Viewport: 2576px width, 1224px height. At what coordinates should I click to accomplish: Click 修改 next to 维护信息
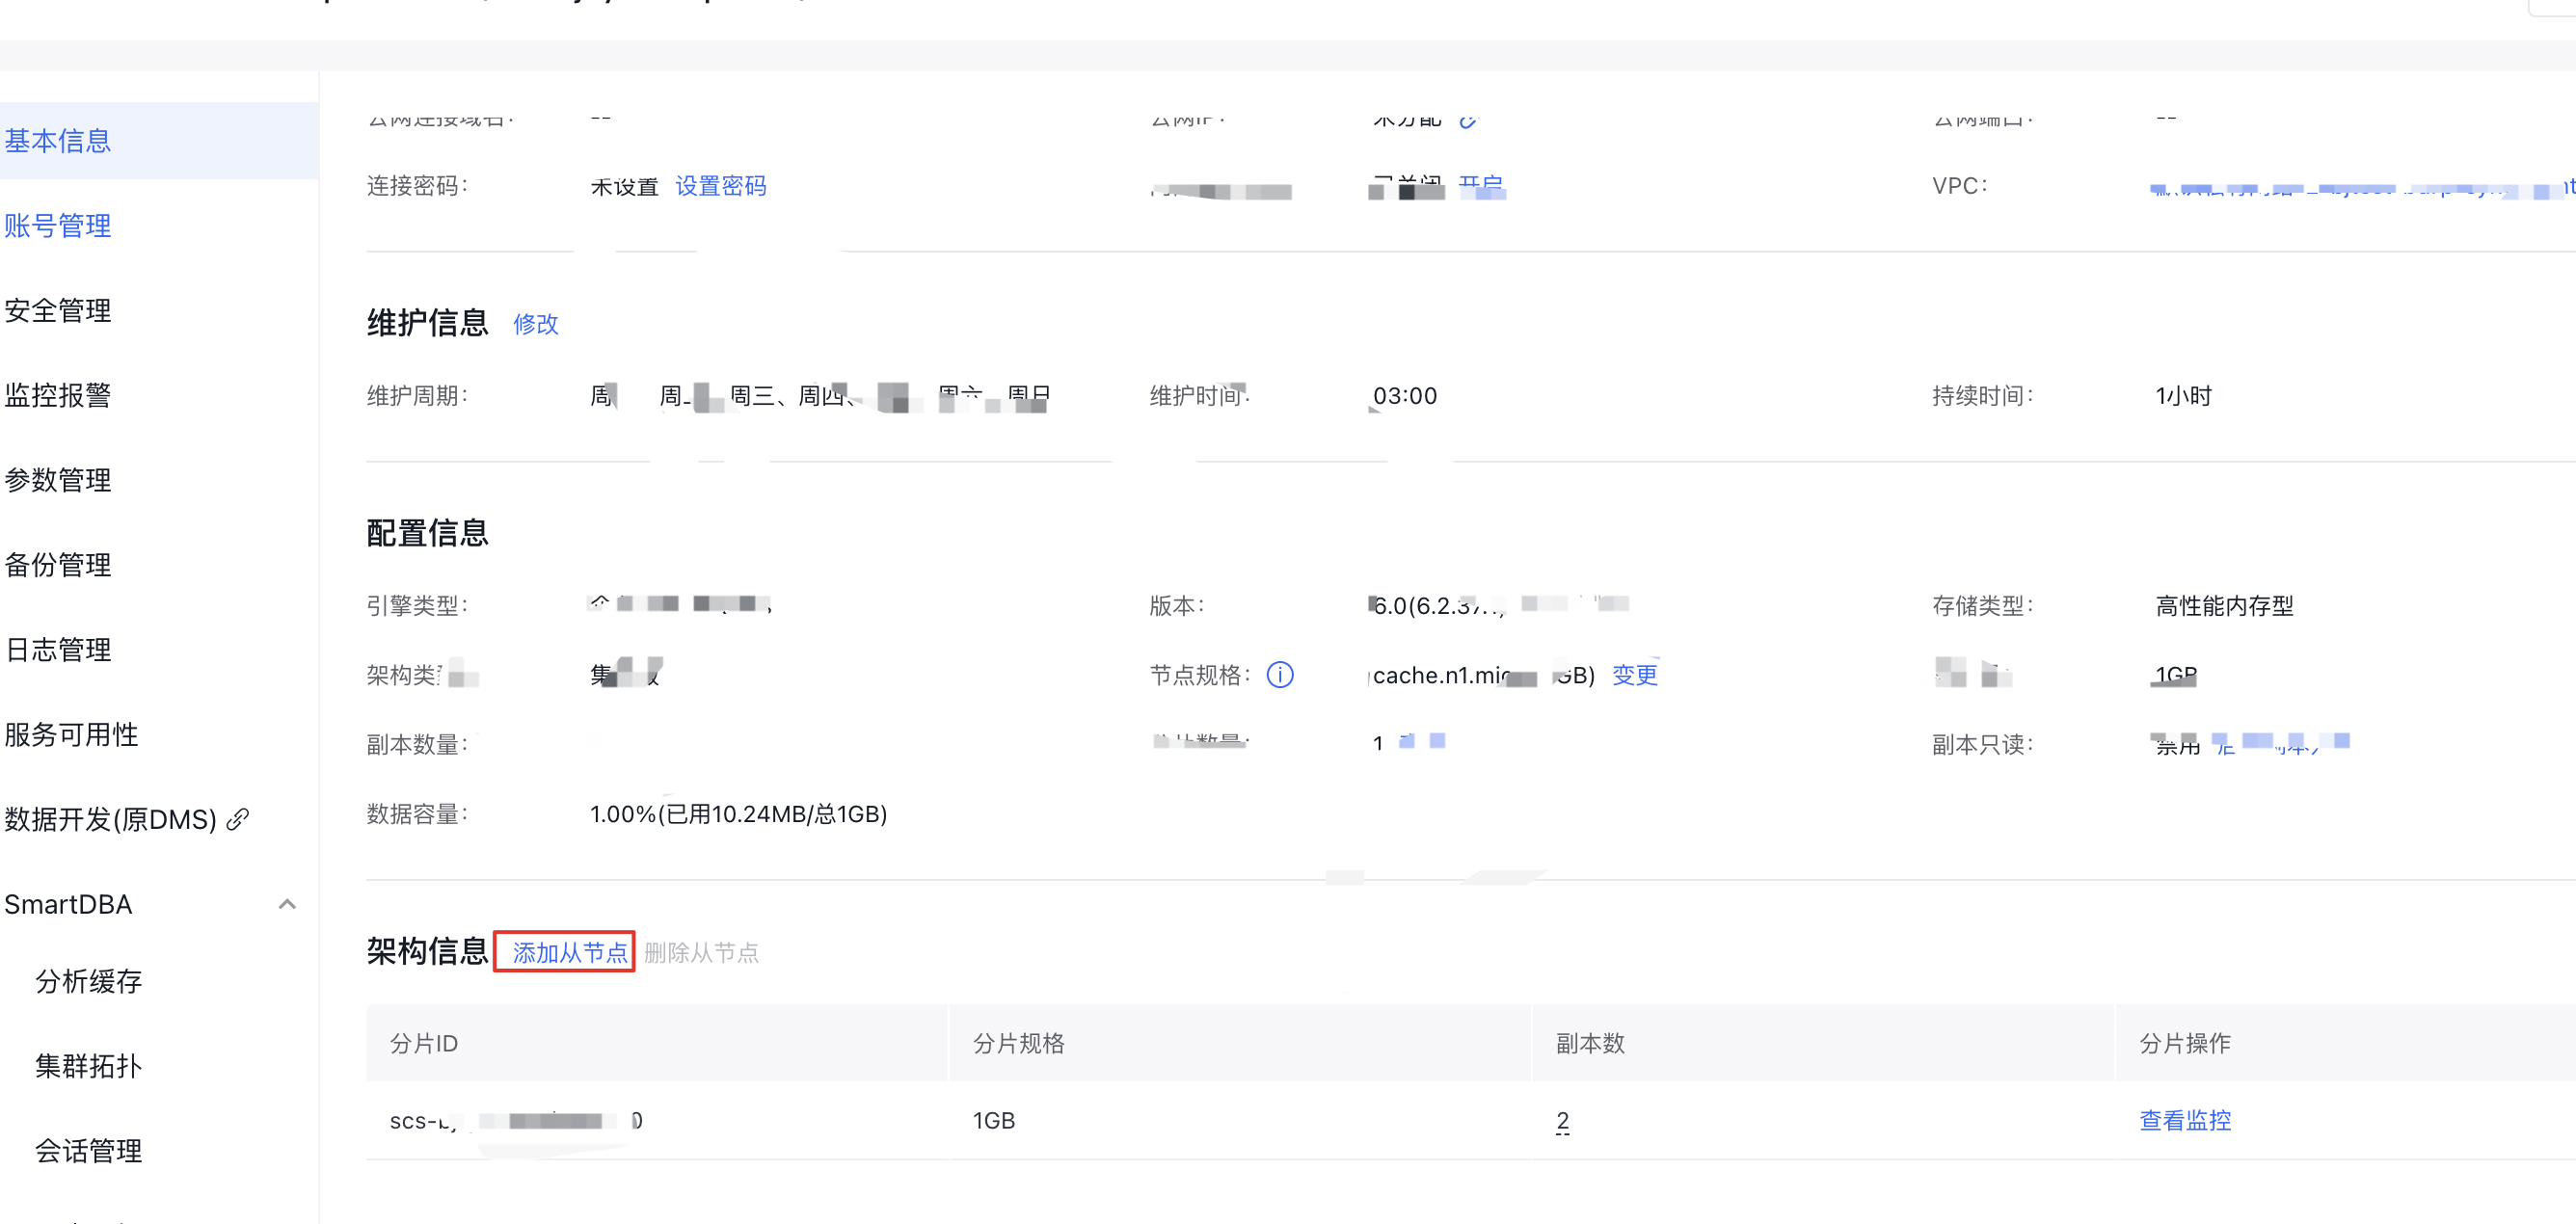tap(536, 325)
